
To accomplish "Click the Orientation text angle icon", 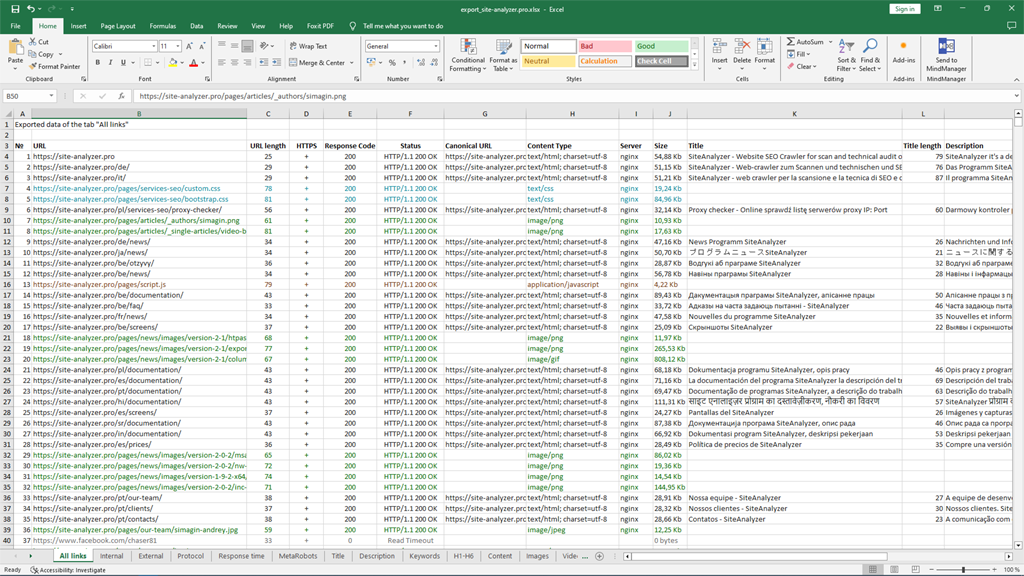I will [264, 46].
